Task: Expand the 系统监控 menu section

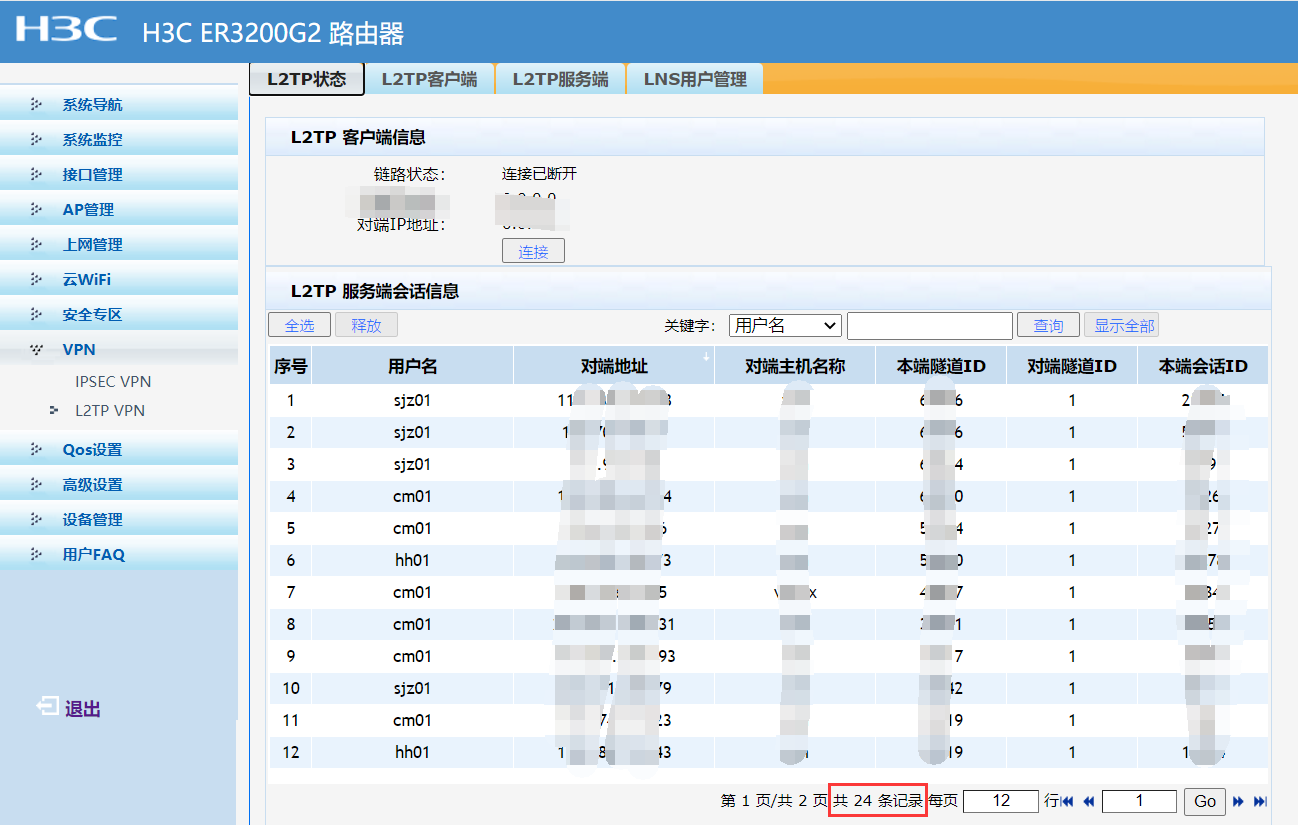Action: 92,139
